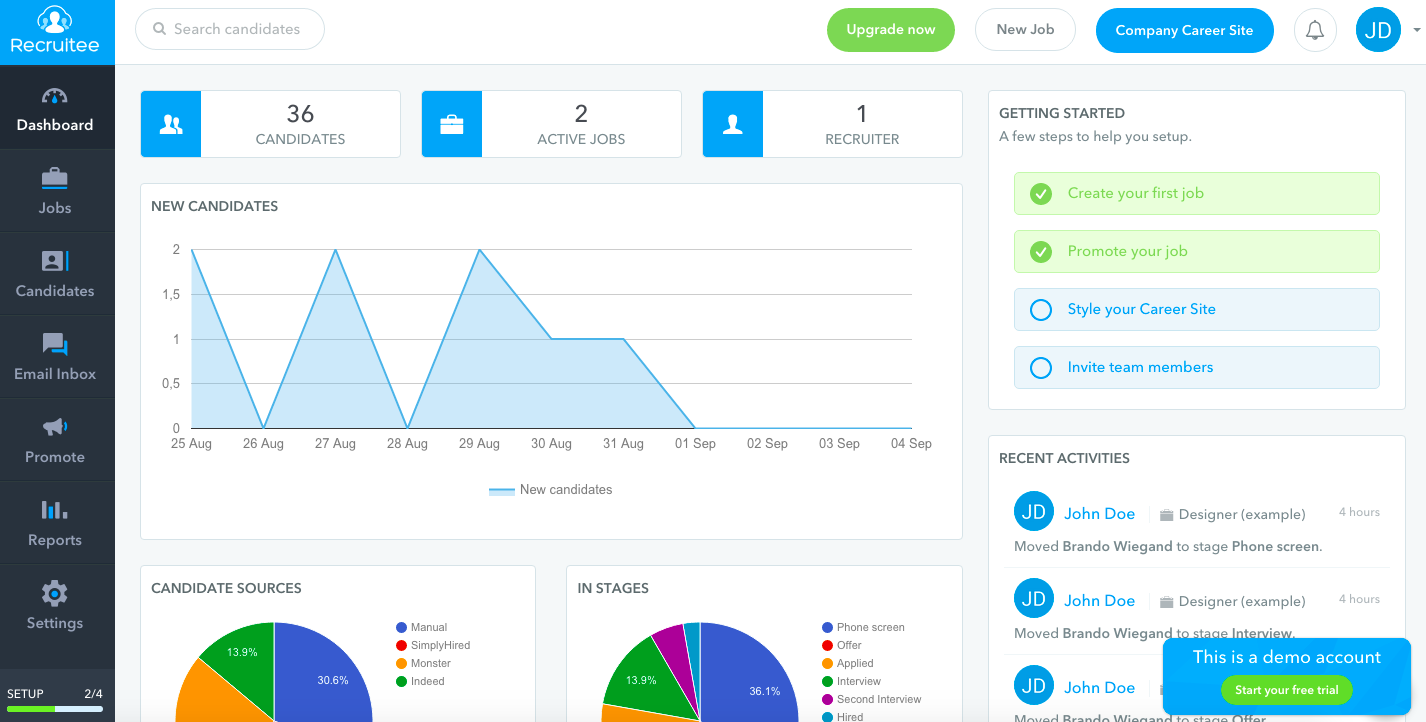
Task: Toggle Monster in the sources legend
Action: (x=424, y=664)
